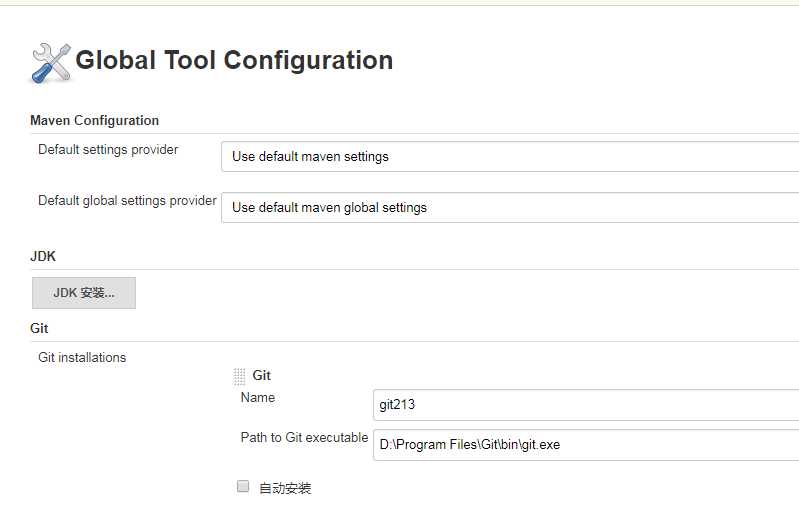Click the Name label in Git installation
The height and width of the screenshot is (507, 799).
pos(258,397)
